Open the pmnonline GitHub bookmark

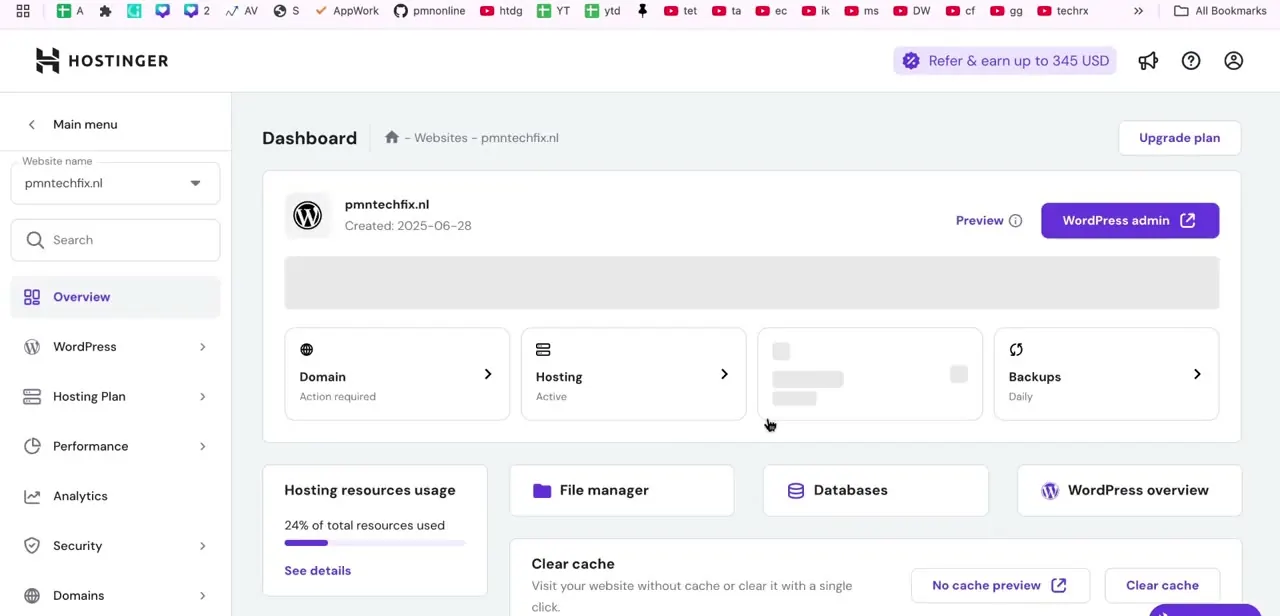[429, 11]
